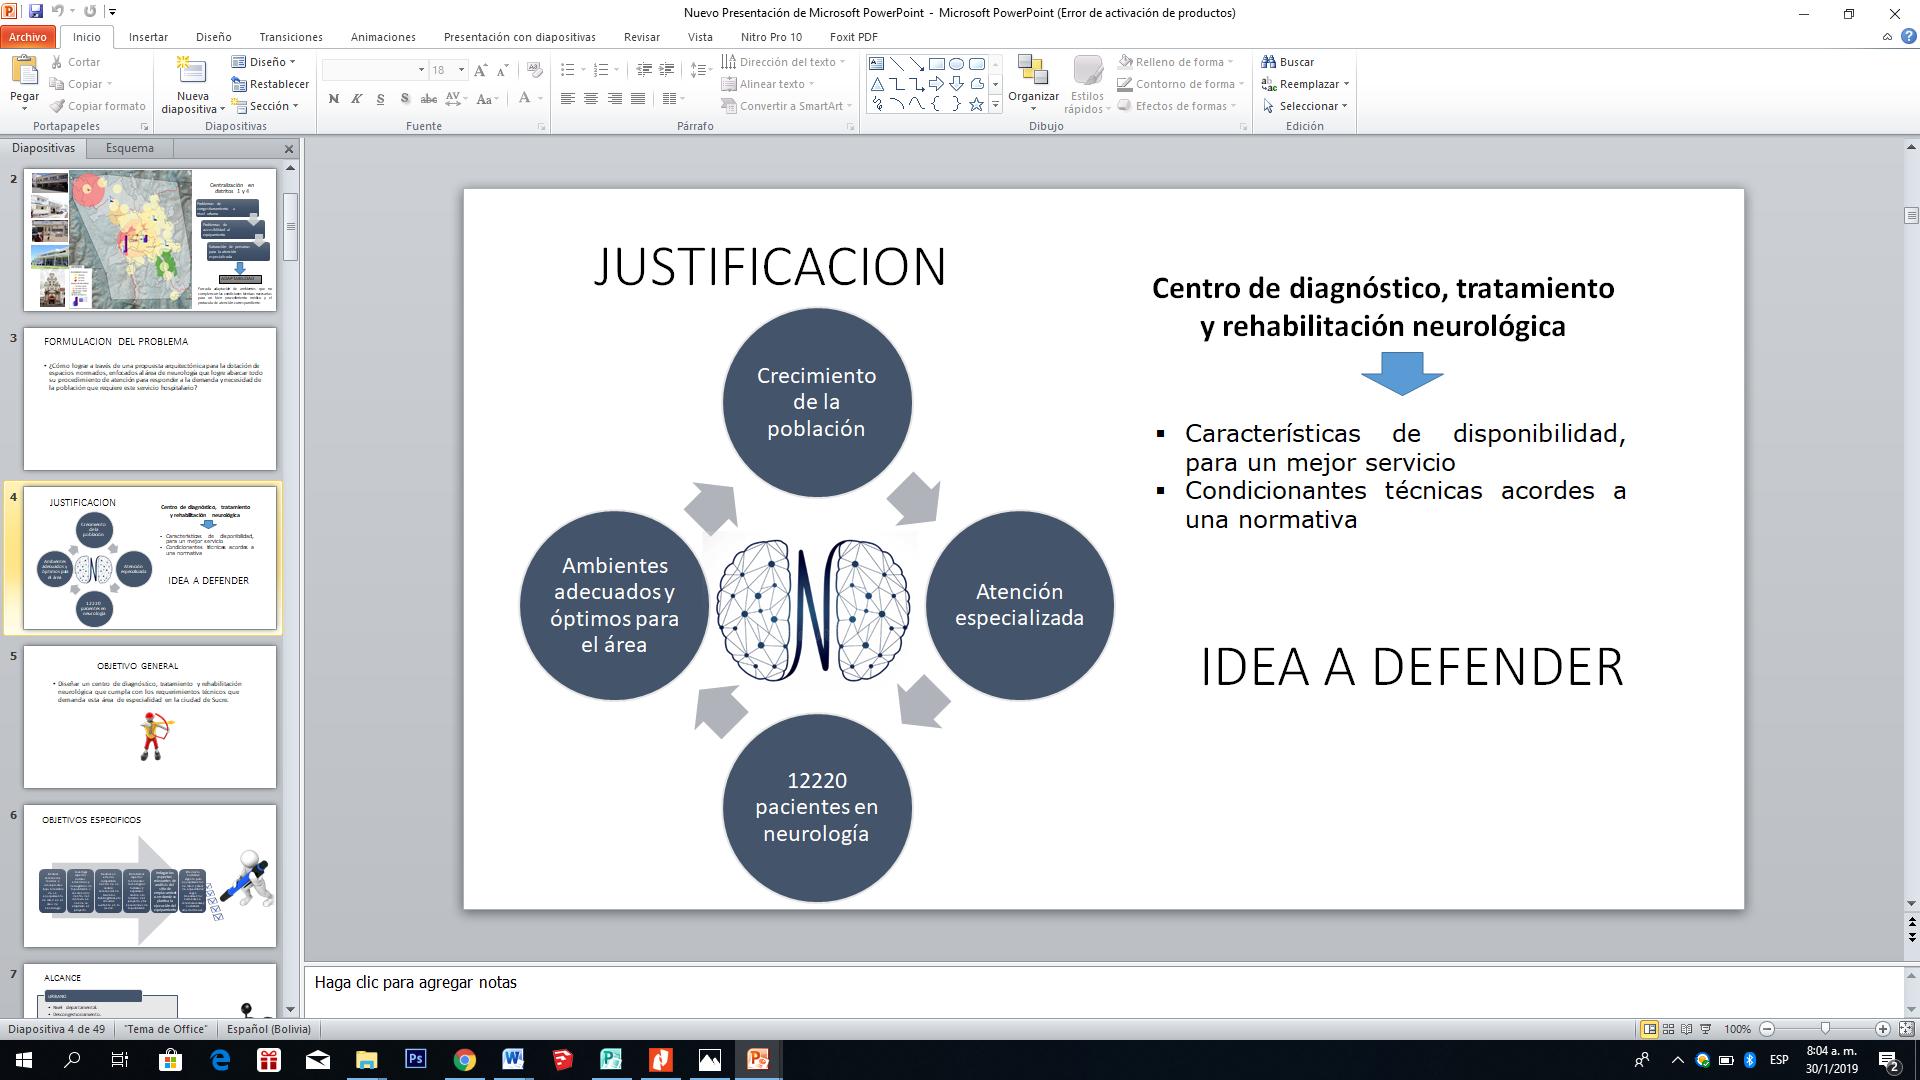Open the Transiciones ribbon tab
Image resolution: width=1920 pixels, height=1080 pixels.
pyautogui.click(x=291, y=37)
